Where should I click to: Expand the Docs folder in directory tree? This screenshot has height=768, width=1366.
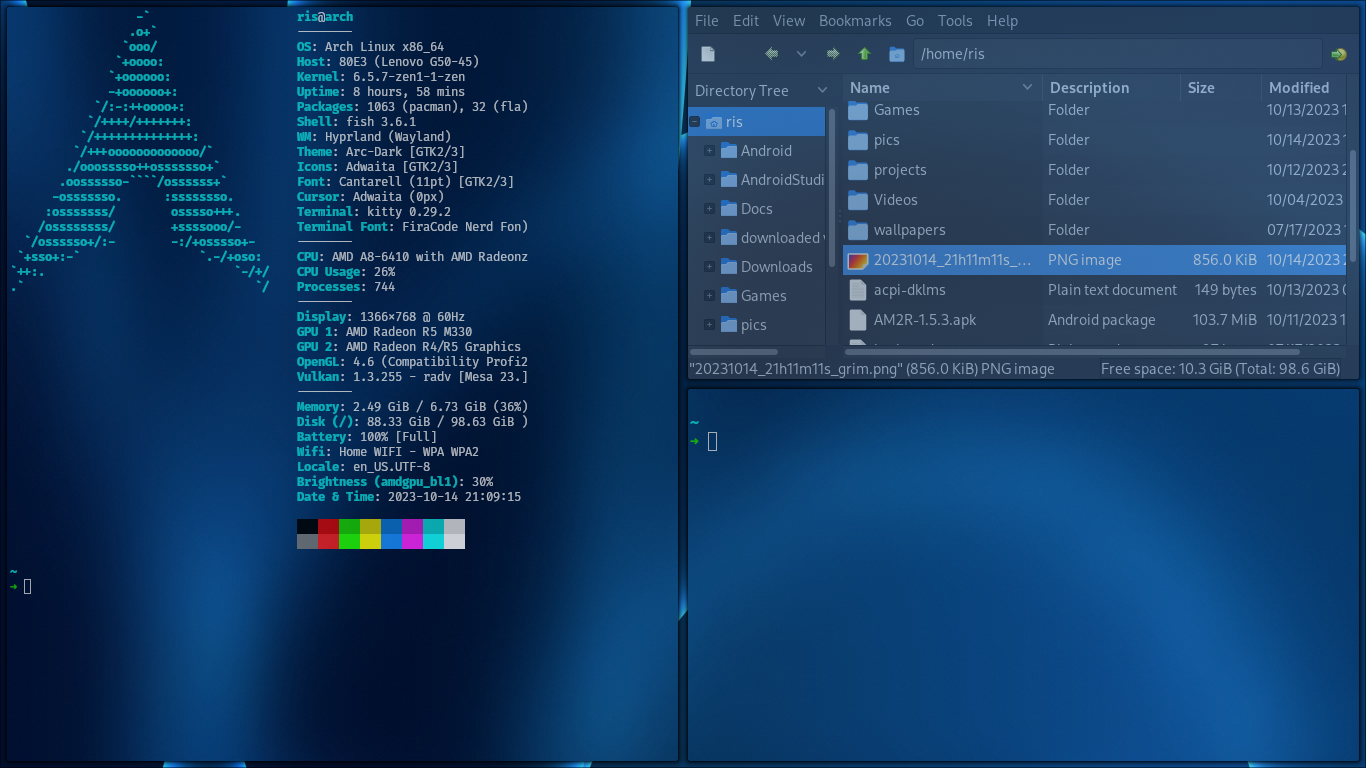[x=709, y=209]
